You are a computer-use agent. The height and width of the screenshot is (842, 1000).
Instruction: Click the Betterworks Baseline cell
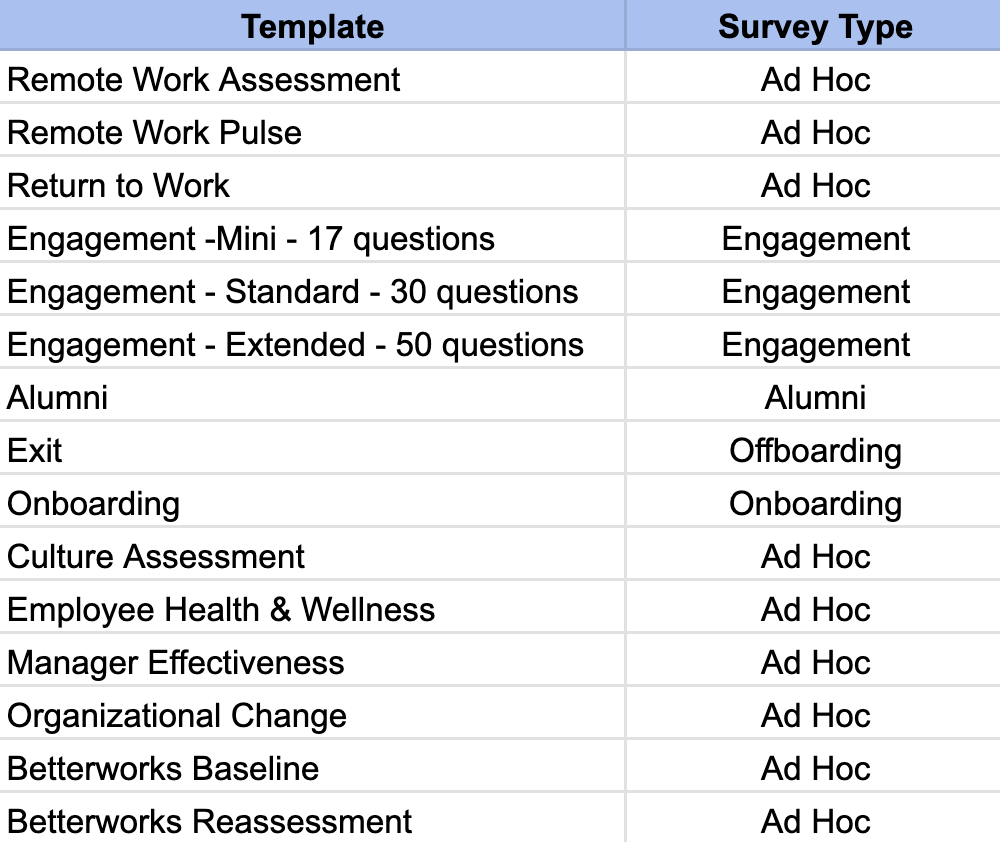click(x=312, y=766)
